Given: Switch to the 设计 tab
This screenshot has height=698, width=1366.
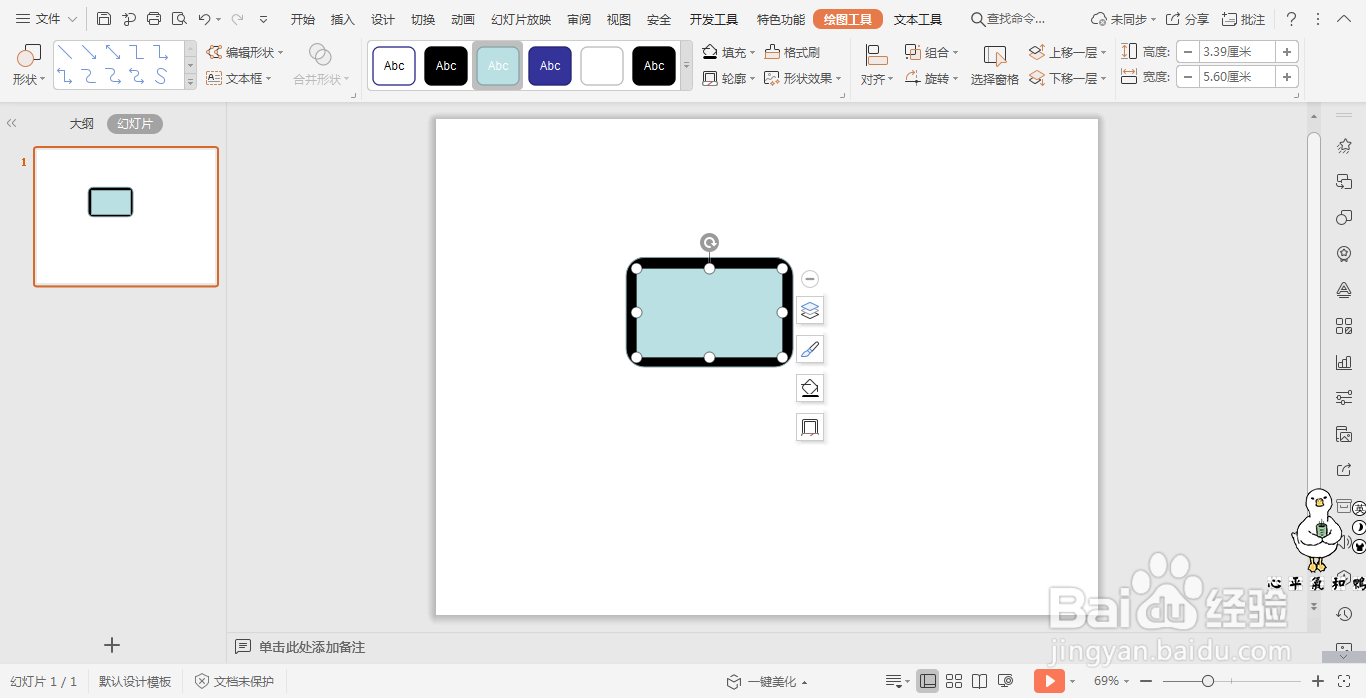Looking at the screenshot, I should [x=383, y=19].
